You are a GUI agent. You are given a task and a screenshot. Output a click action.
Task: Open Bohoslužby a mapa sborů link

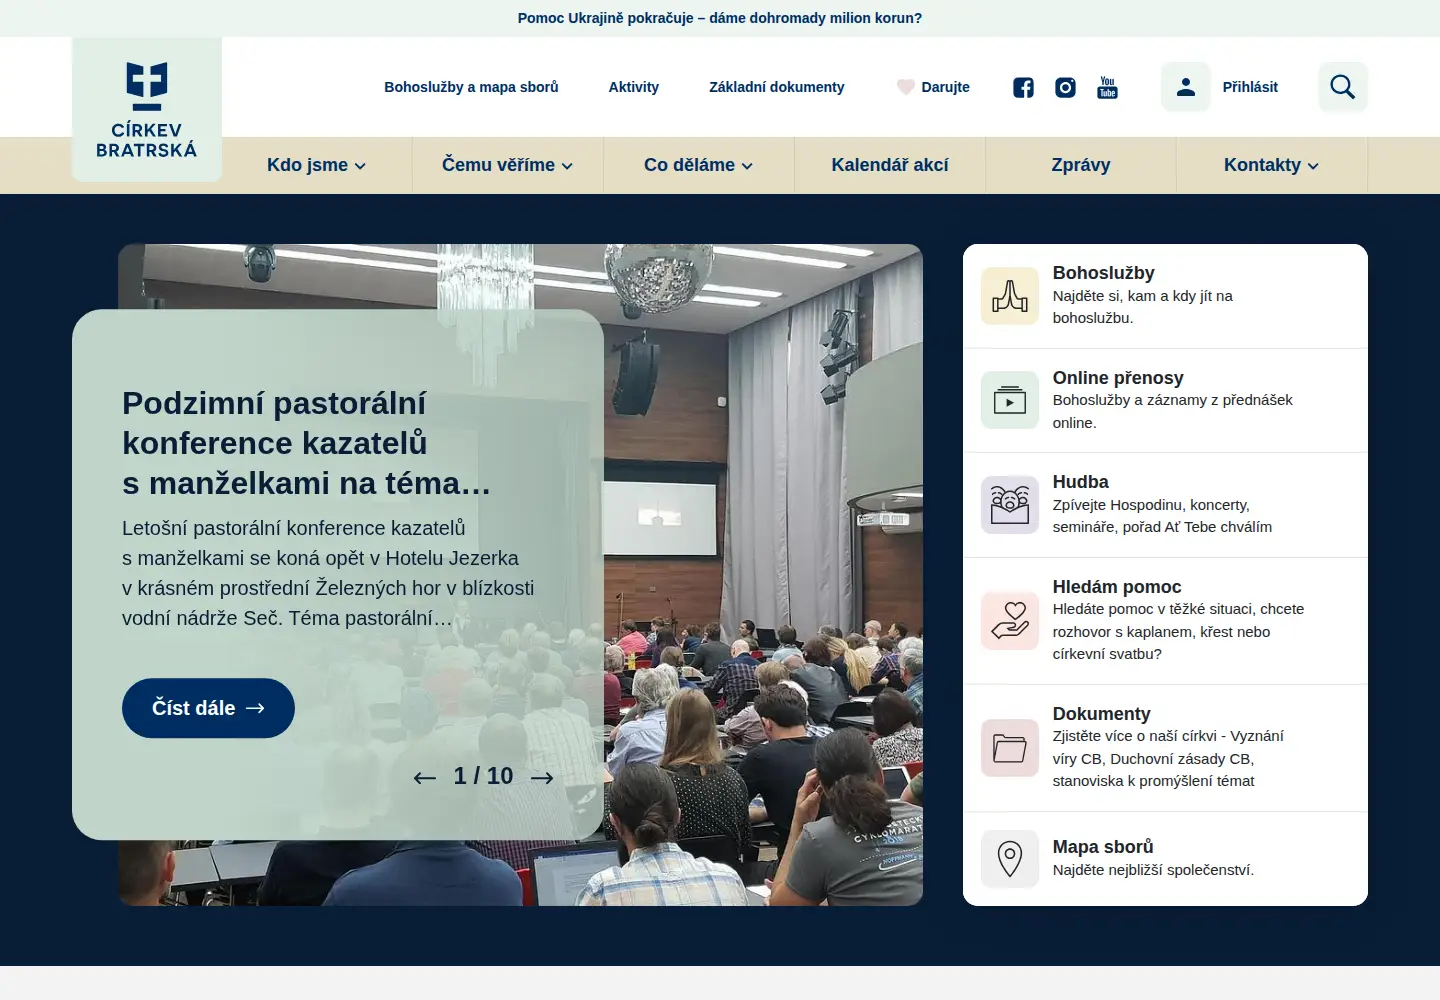(471, 87)
